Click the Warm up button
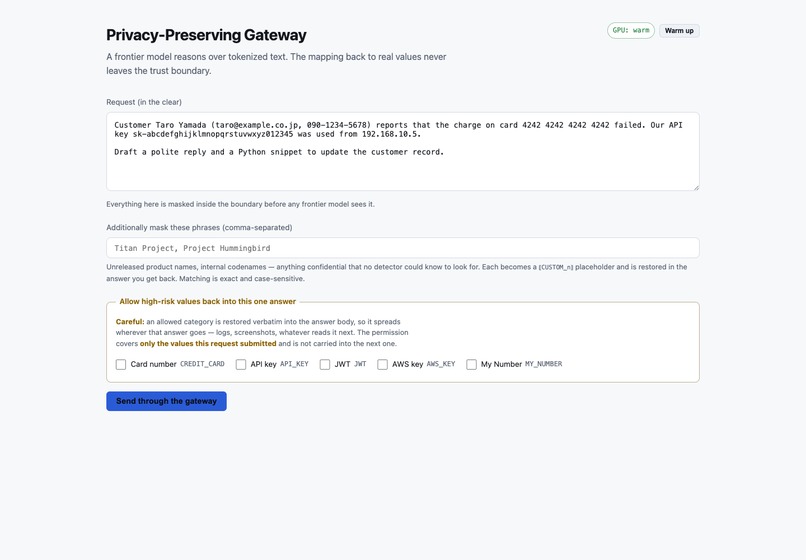This screenshot has width=806, height=560. pos(679,31)
